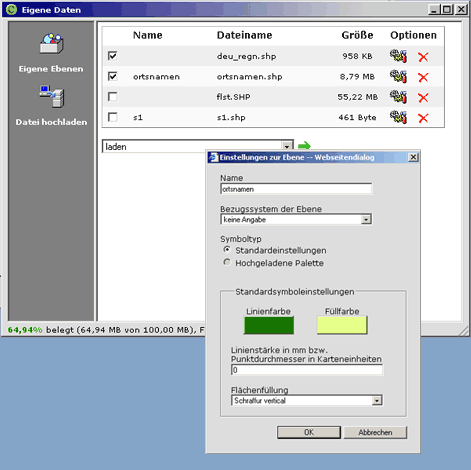Click size value 461 Byte
The width and height of the screenshot is (471, 470).
coord(357,117)
